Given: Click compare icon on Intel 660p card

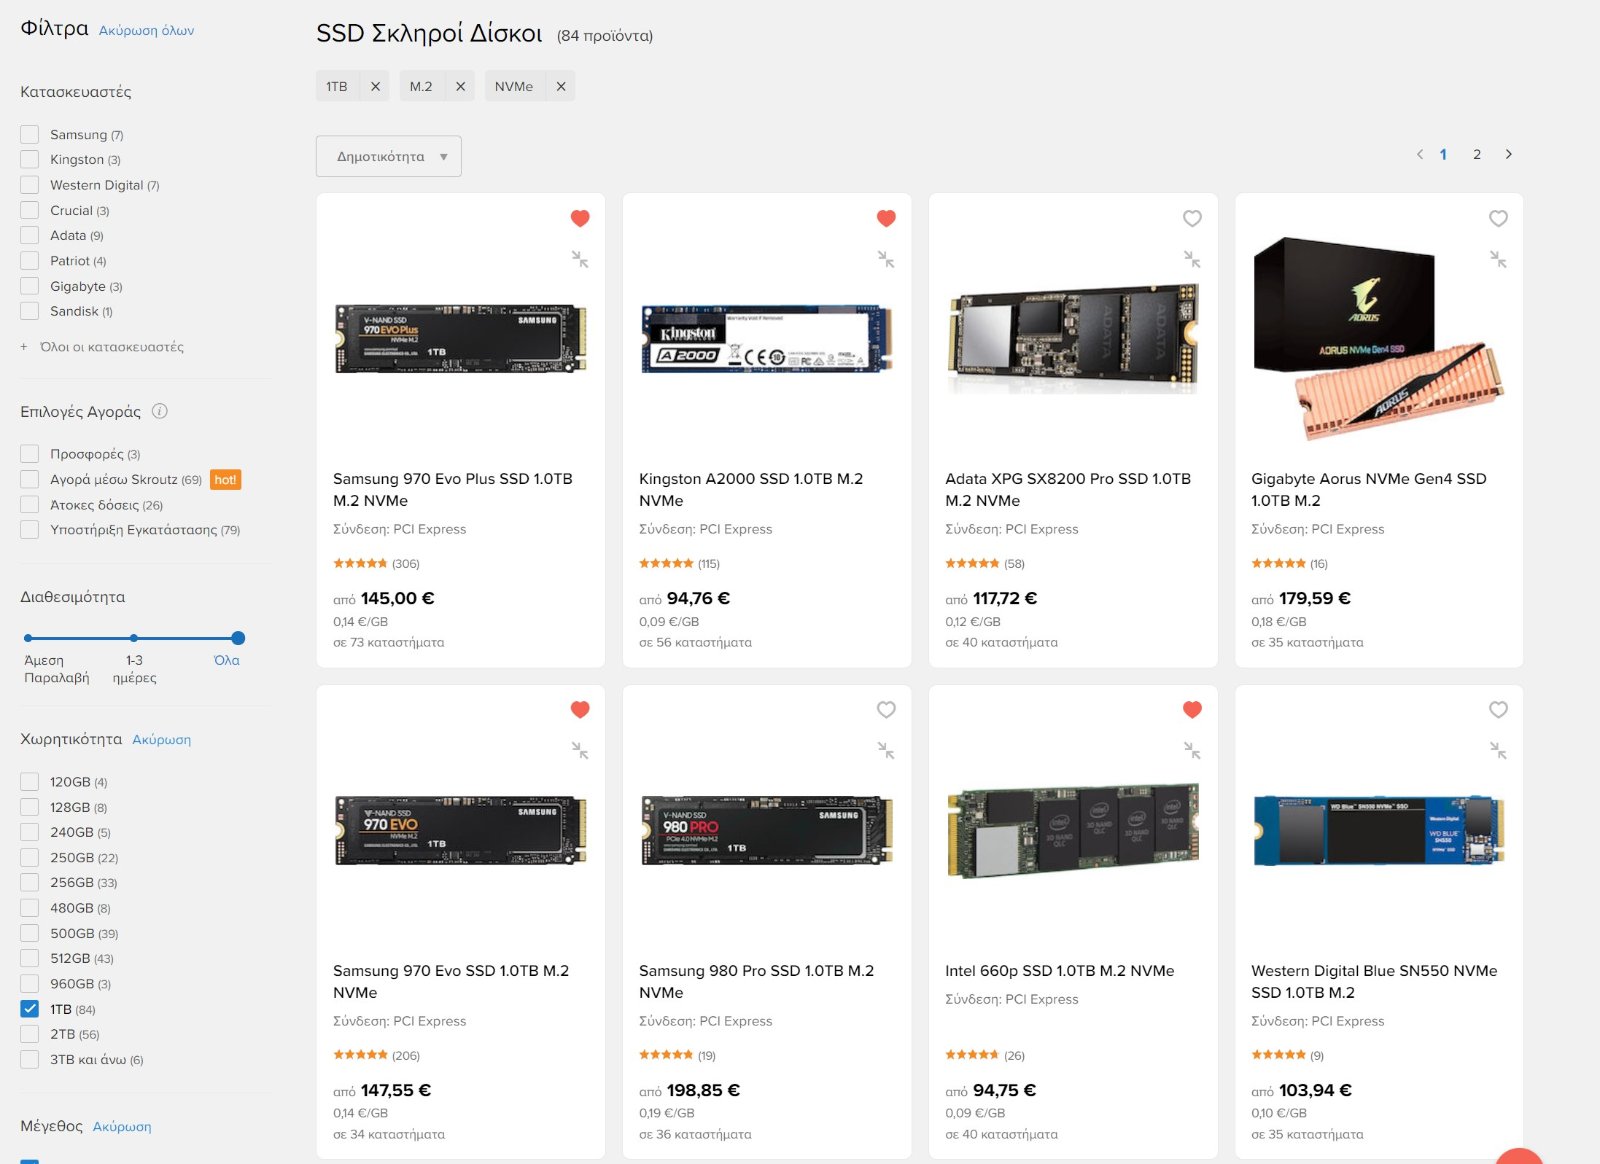Looking at the screenshot, I should [x=1192, y=750].
